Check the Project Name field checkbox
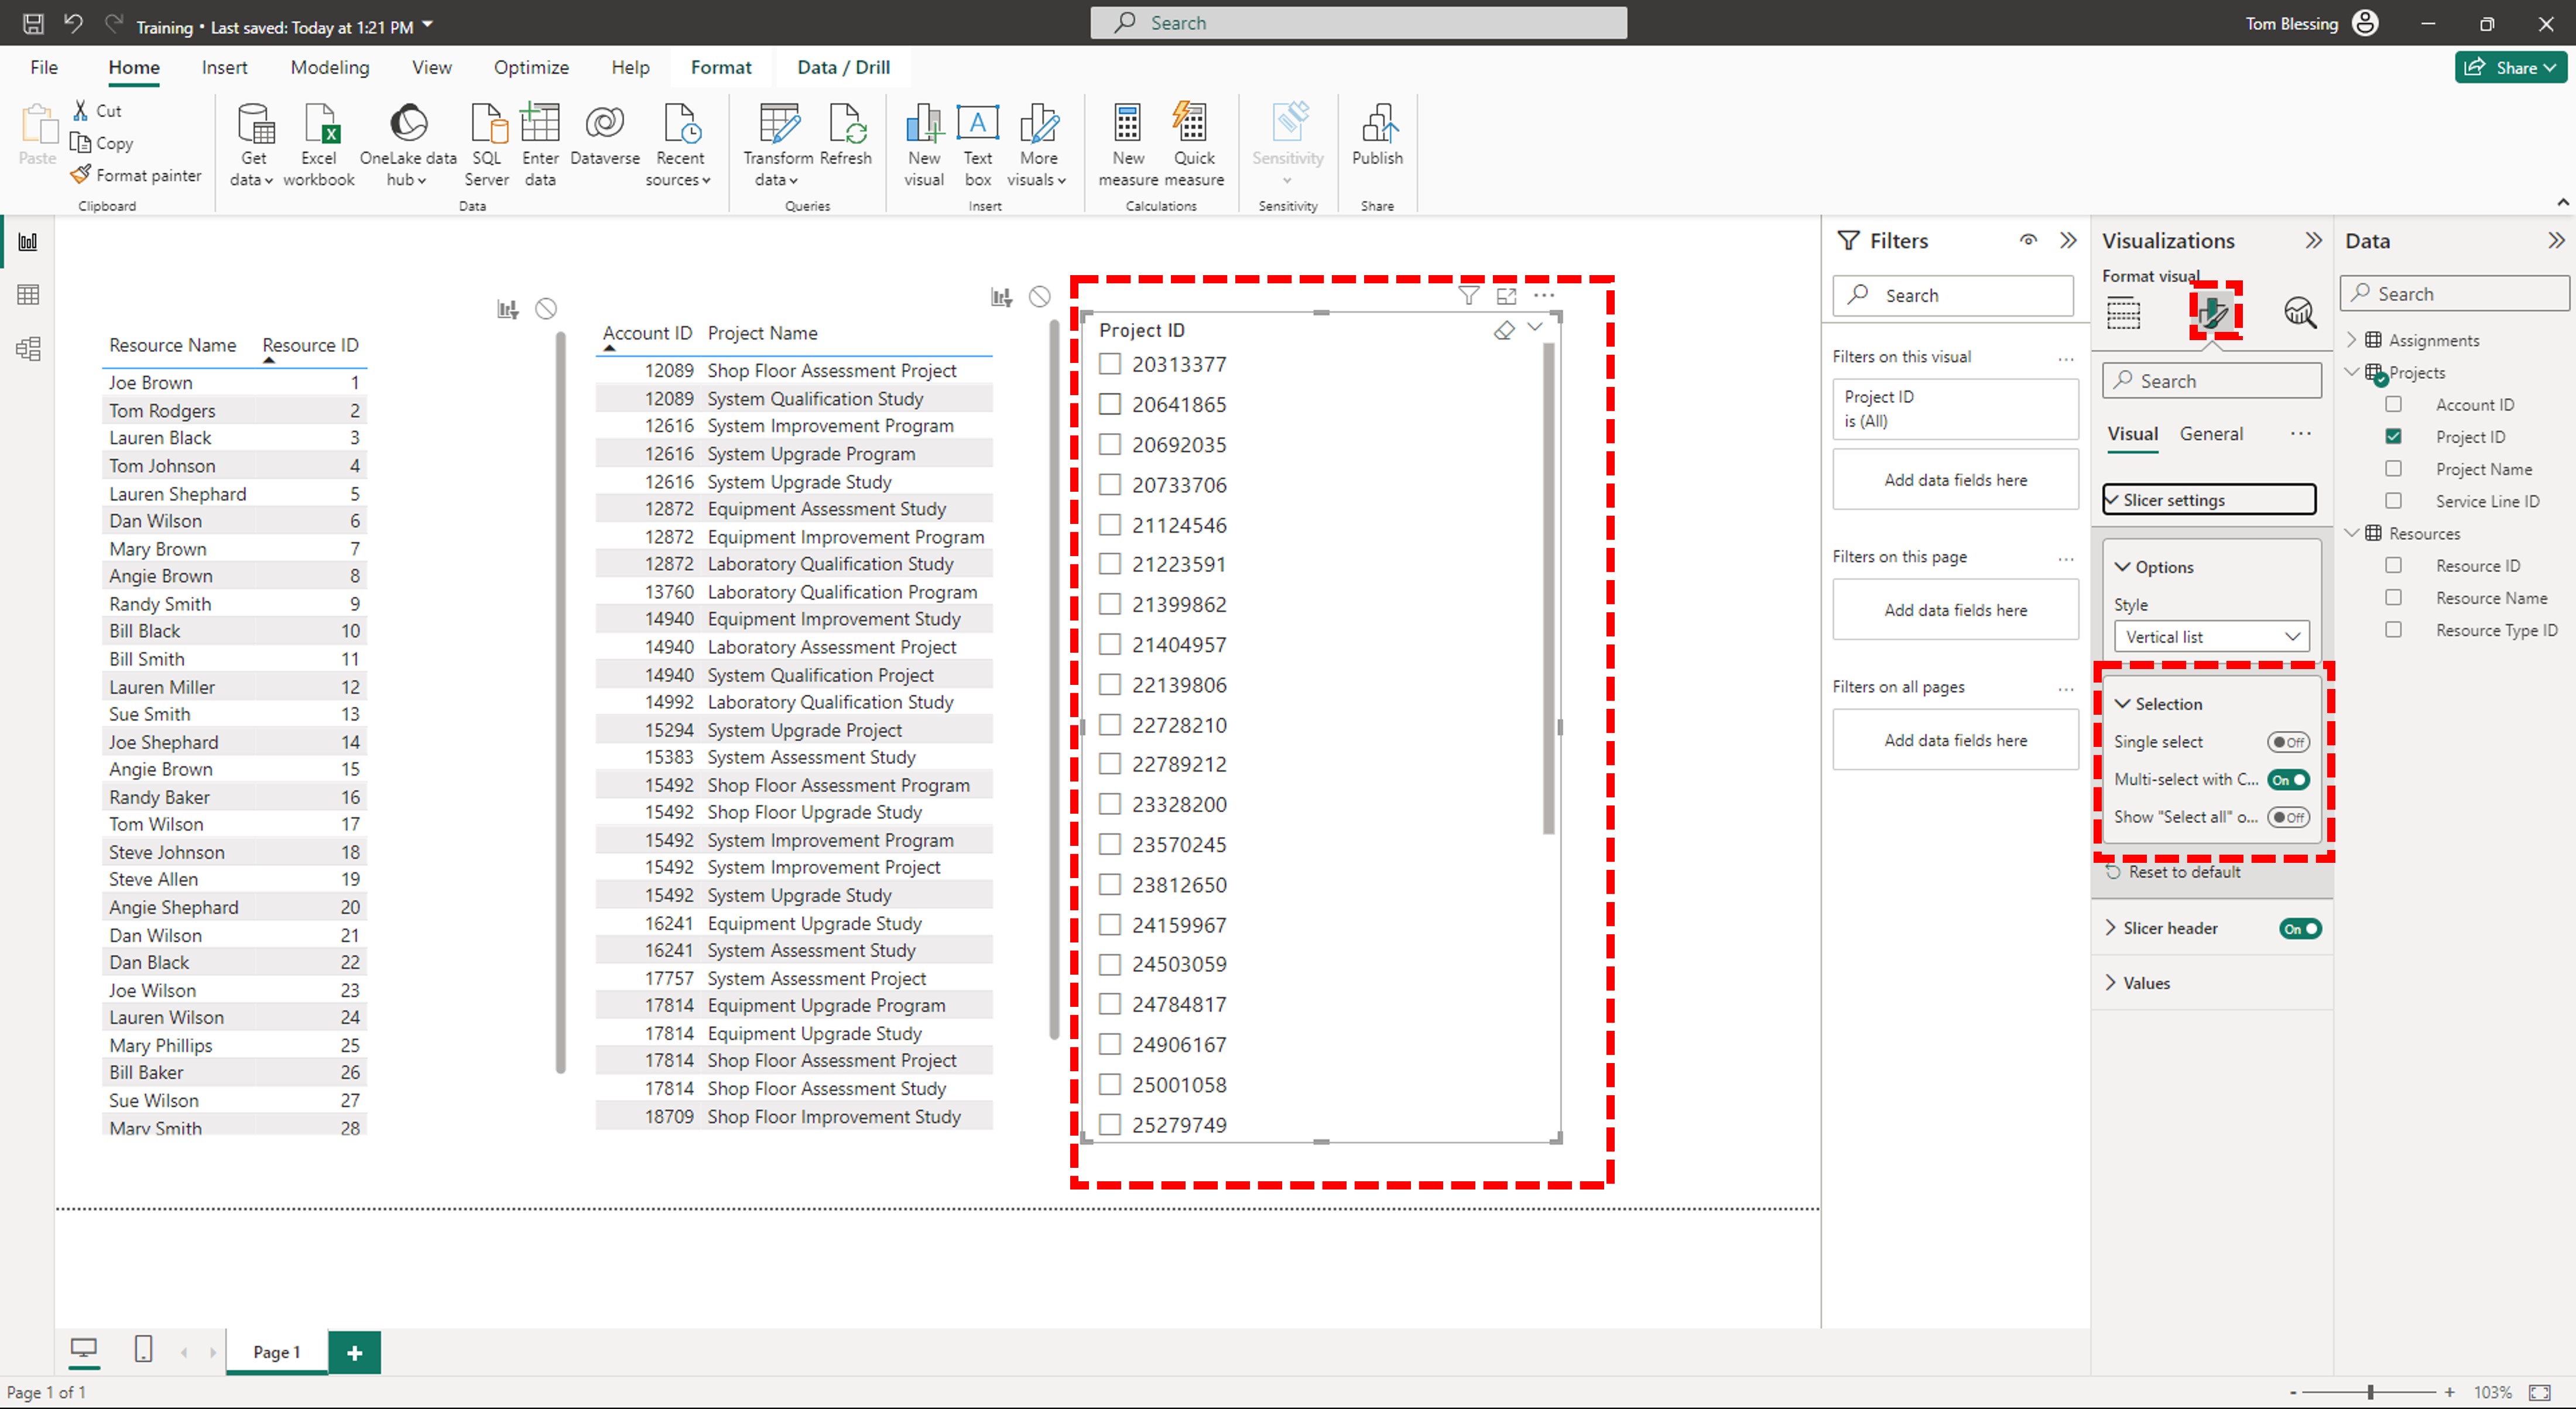This screenshot has width=2576, height=1409. (x=2395, y=468)
